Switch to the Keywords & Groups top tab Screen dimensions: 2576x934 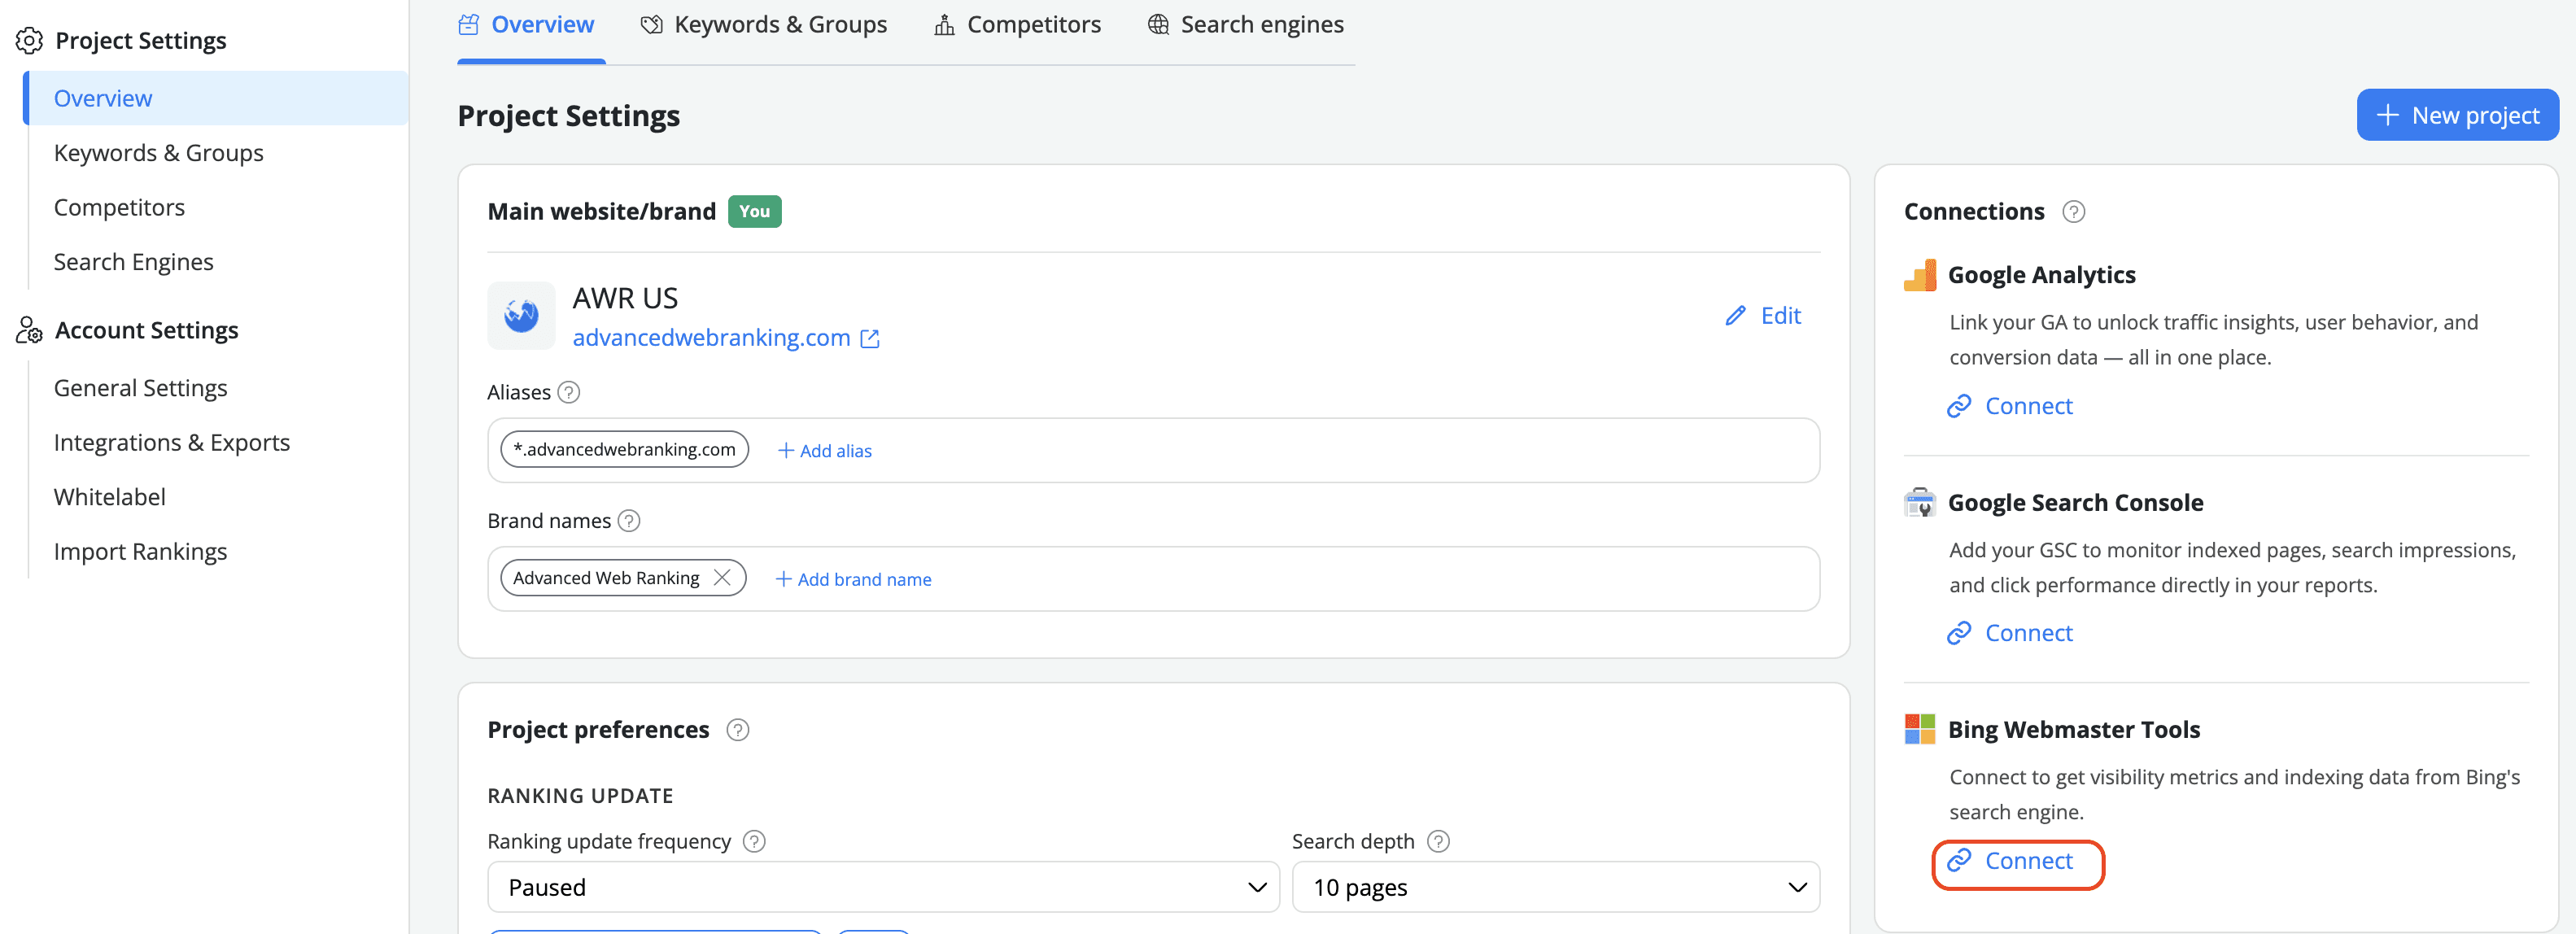tap(764, 25)
